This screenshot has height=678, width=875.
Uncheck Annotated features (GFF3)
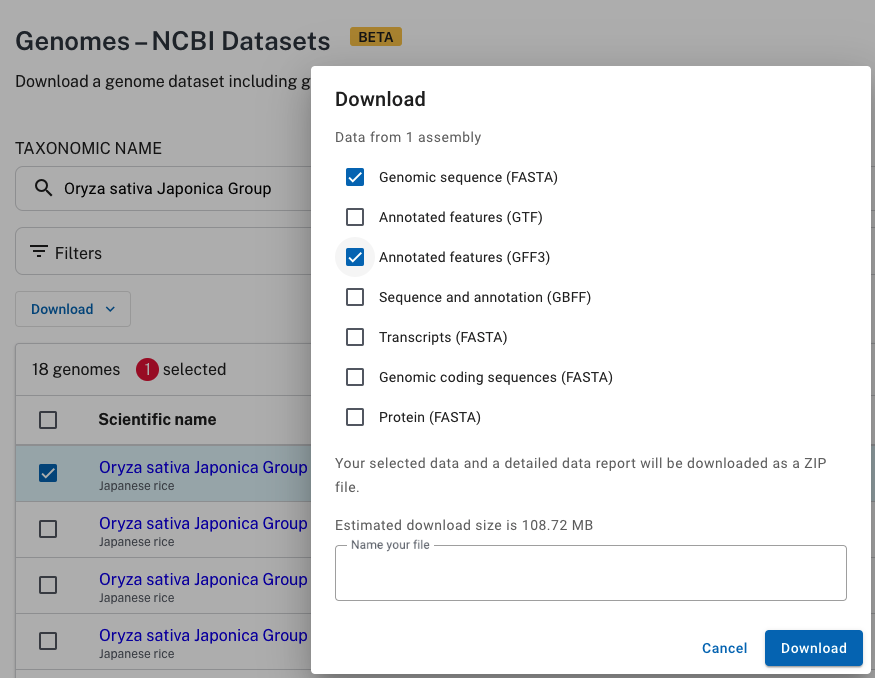355,257
